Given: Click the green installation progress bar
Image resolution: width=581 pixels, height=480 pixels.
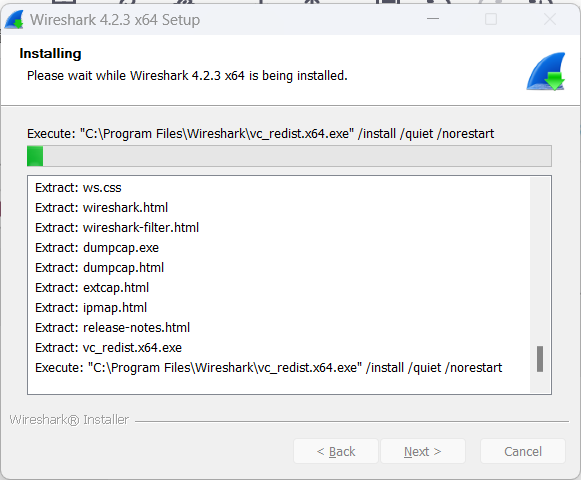Looking at the screenshot, I should point(289,156).
